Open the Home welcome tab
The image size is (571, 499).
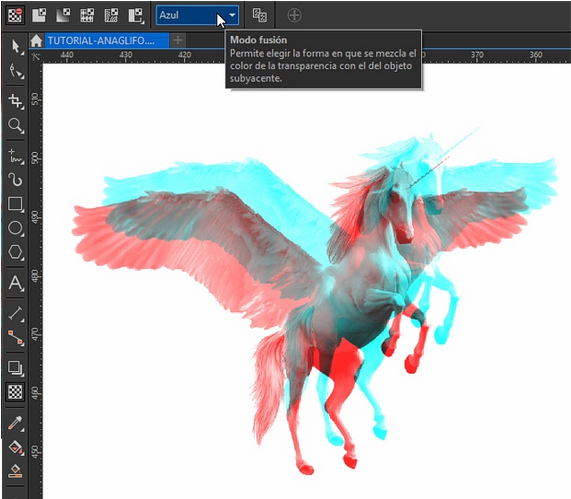click(36, 40)
